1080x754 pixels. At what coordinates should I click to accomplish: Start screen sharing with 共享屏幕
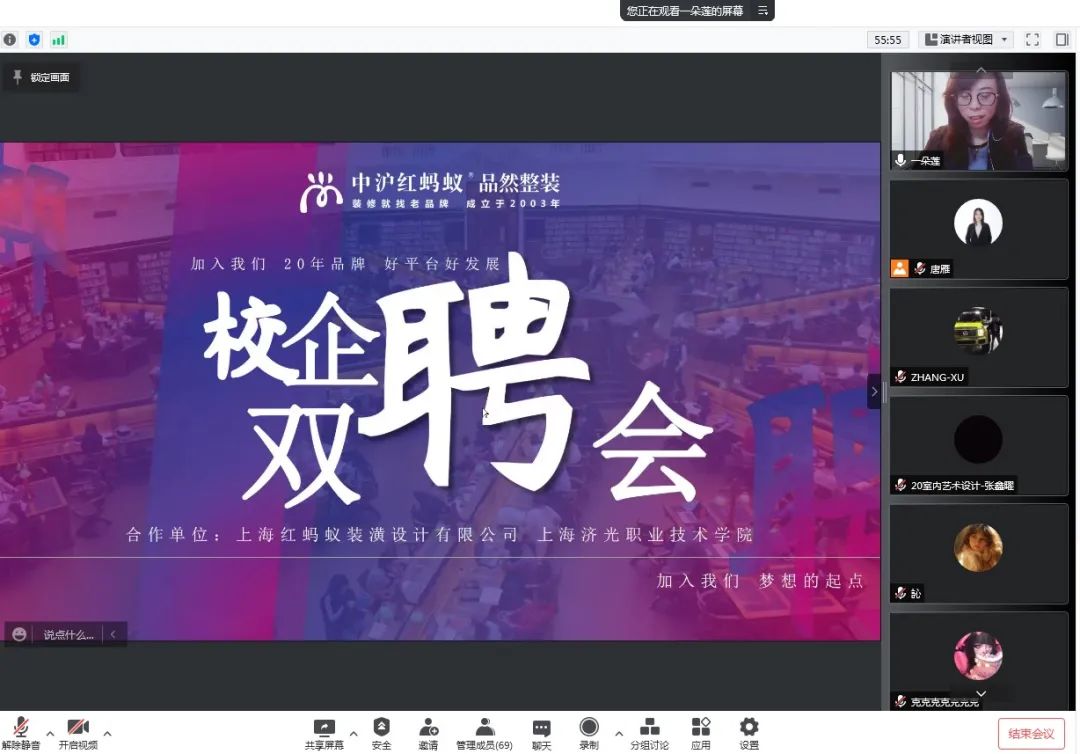point(324,734)
